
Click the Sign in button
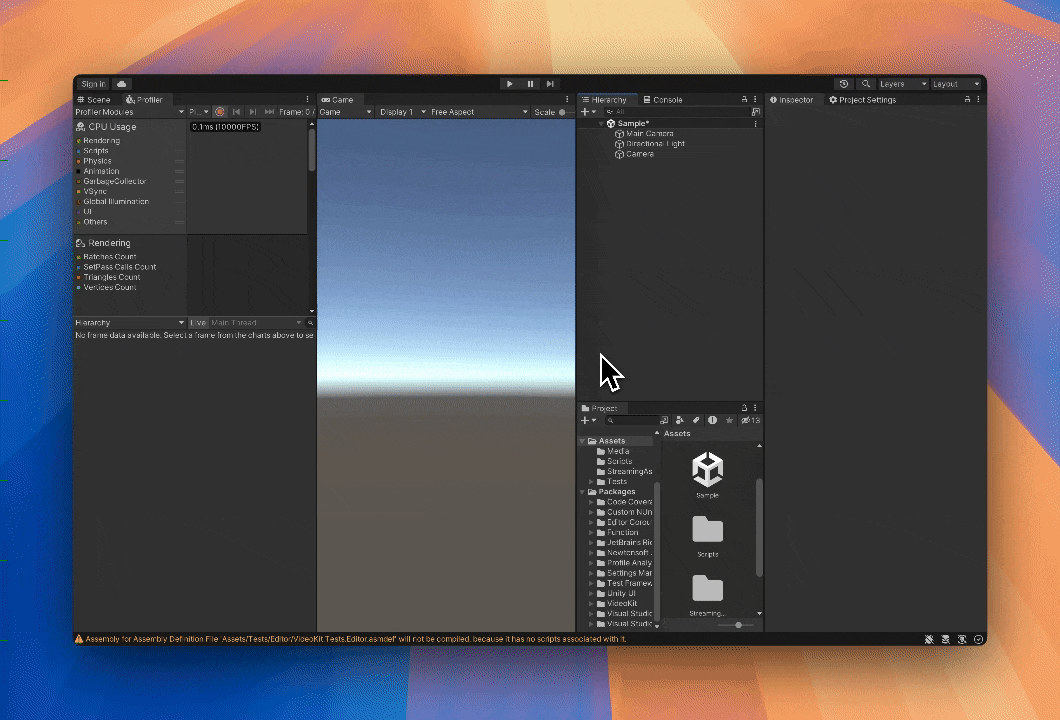(93, 84)
